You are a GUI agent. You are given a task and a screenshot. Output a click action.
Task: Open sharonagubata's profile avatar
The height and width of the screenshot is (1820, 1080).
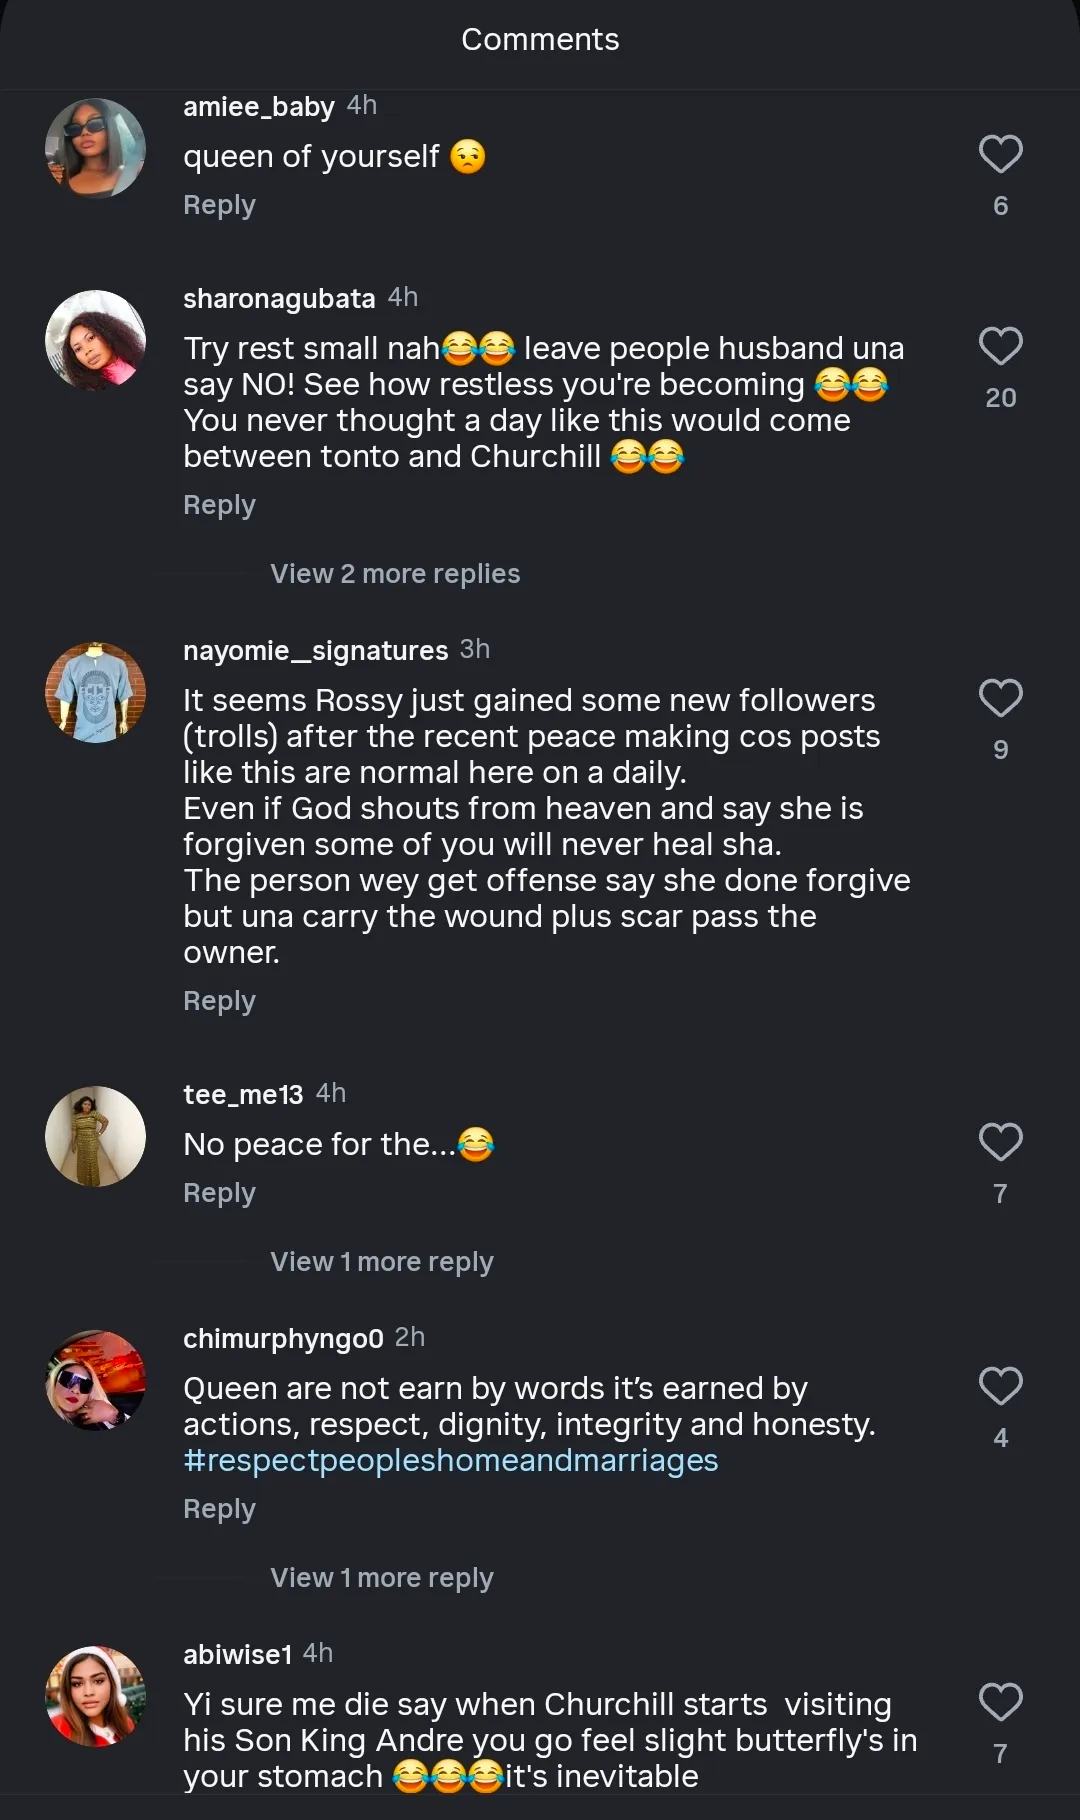pos(96,340)
